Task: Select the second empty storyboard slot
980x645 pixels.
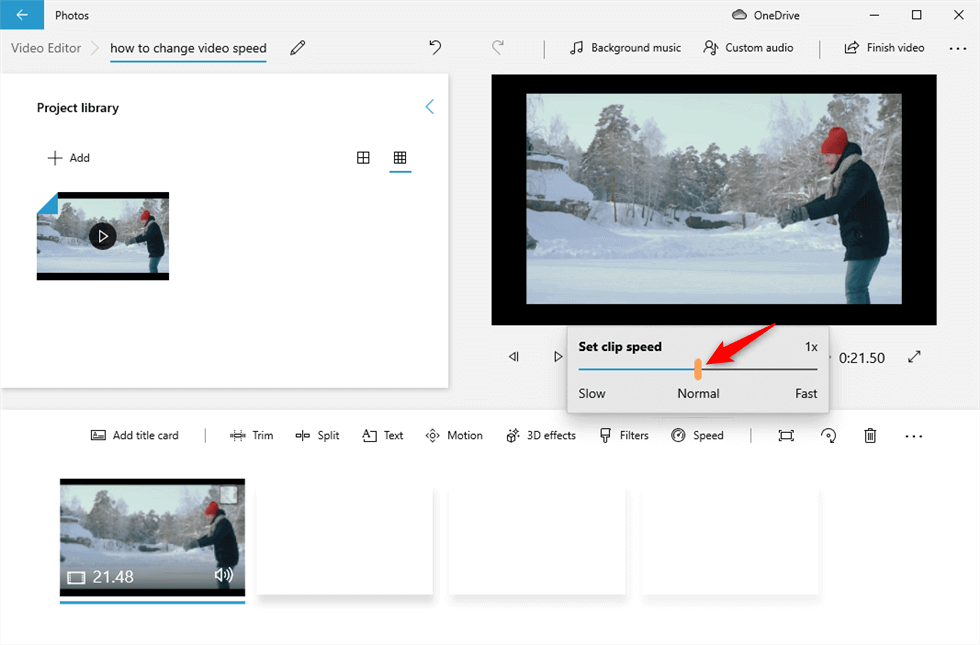Action: click(x=537, y=542)
